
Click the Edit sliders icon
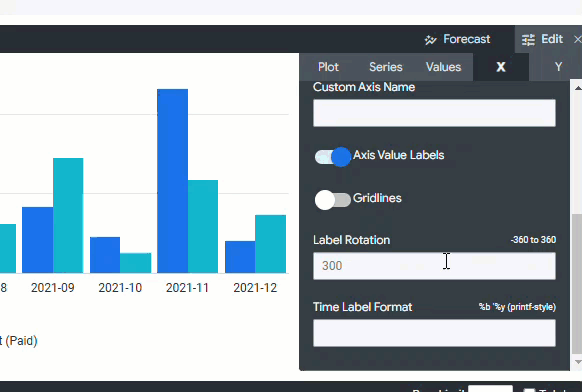(x=528, y=39)
